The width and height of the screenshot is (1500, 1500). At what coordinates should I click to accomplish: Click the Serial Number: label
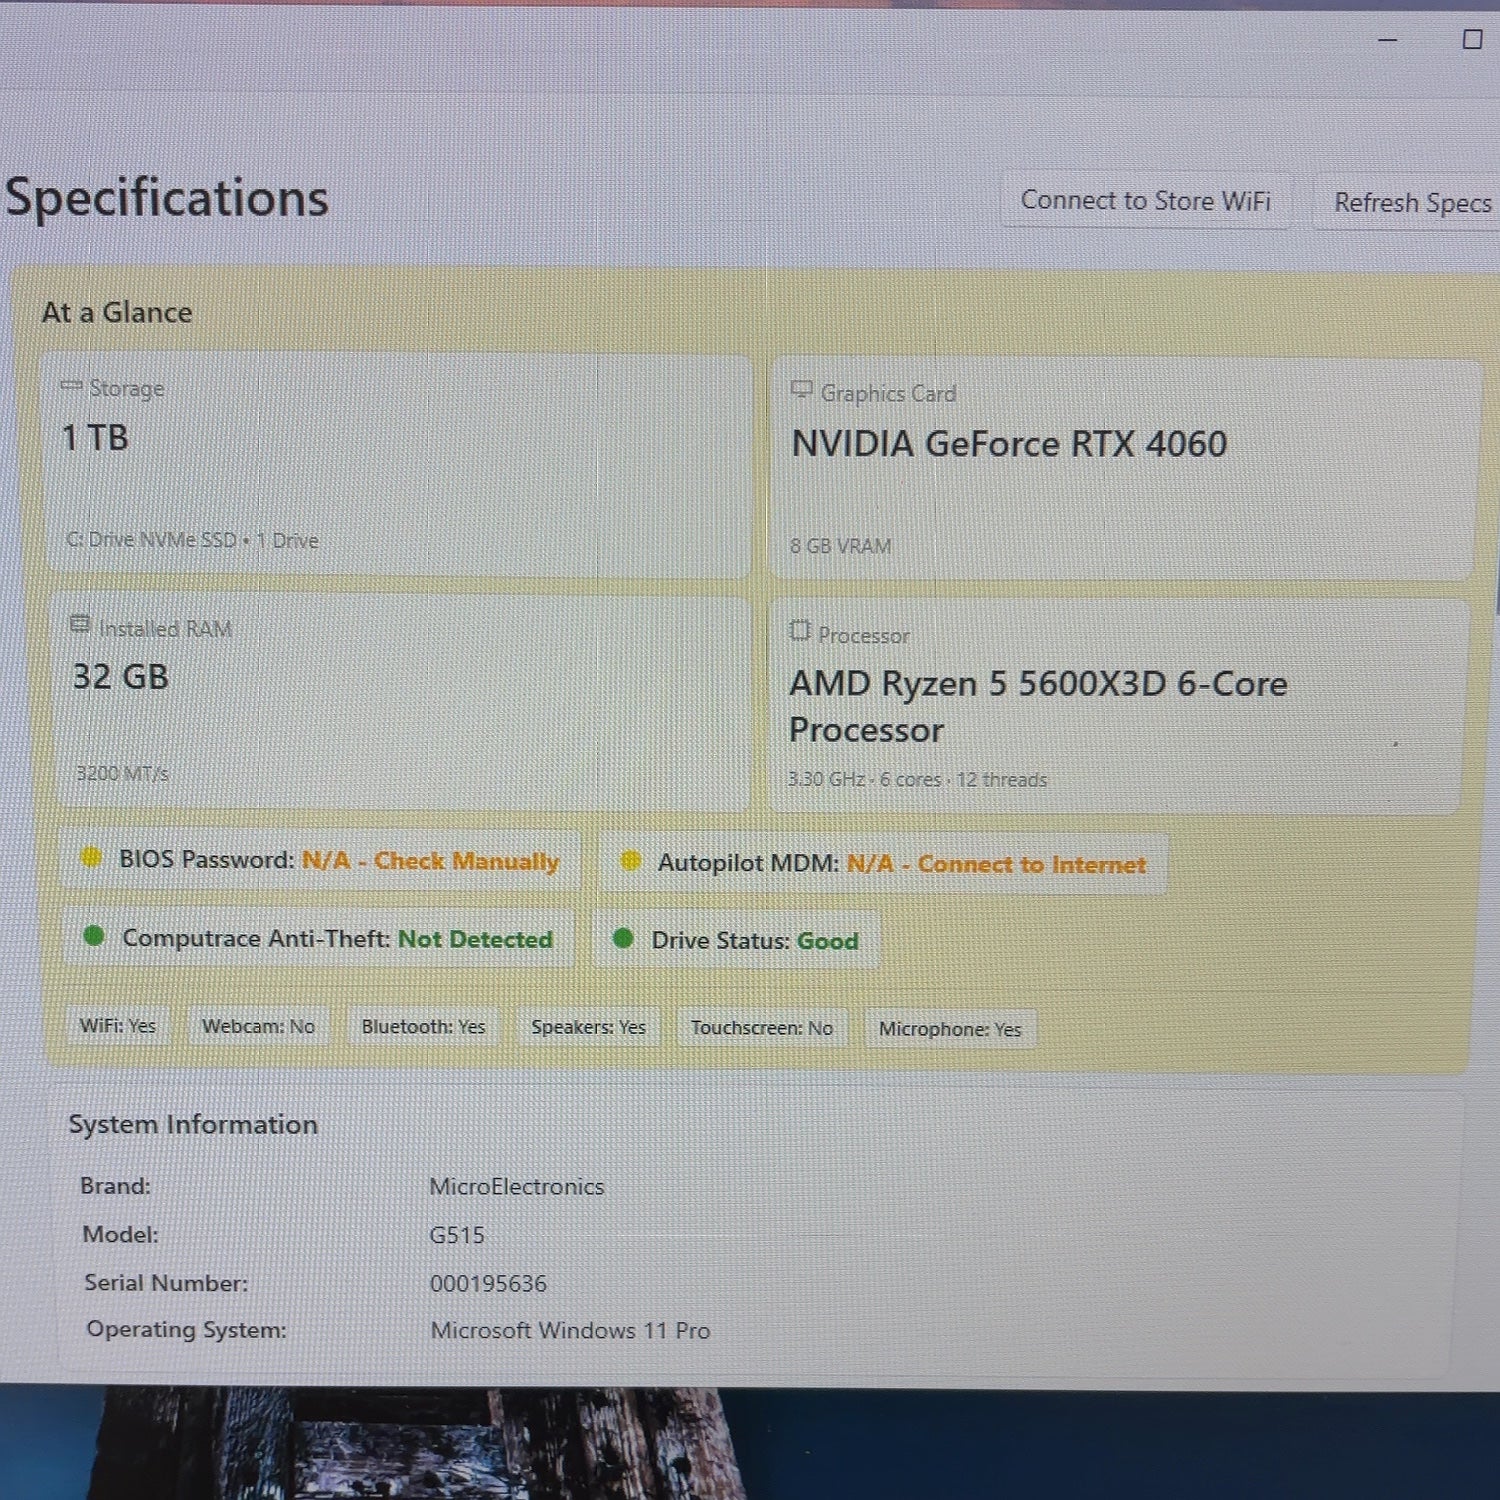pos(166,1282)
